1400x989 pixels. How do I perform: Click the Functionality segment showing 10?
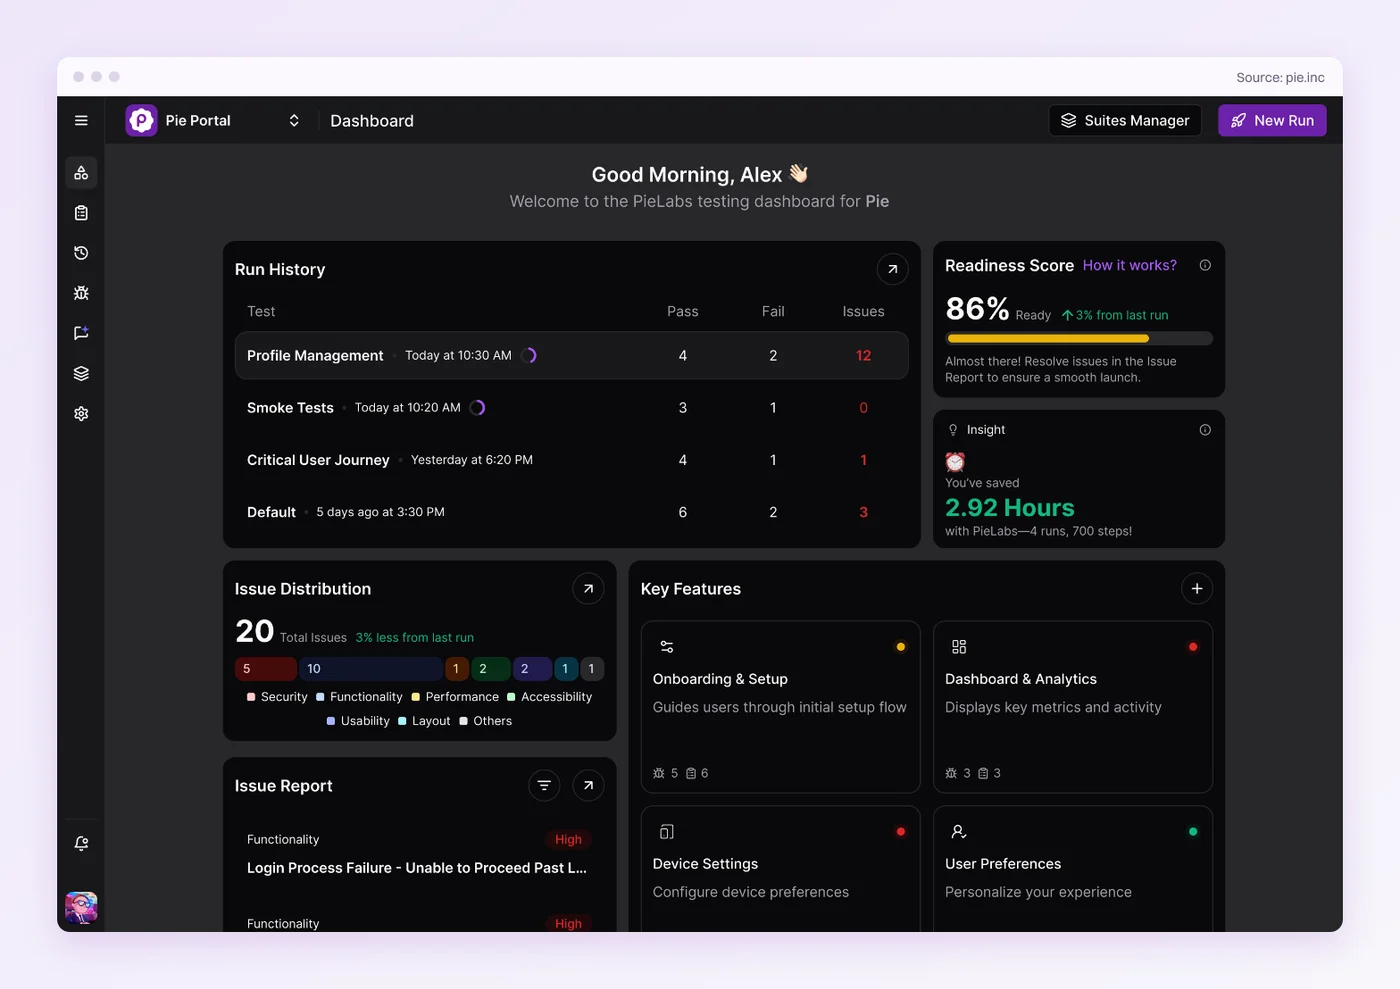(370, 669)
